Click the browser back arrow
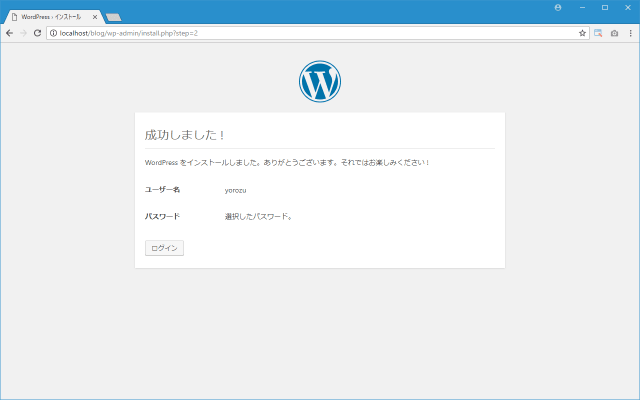The width and height of the screenshot is (640, 400). [x=9, y=33]
